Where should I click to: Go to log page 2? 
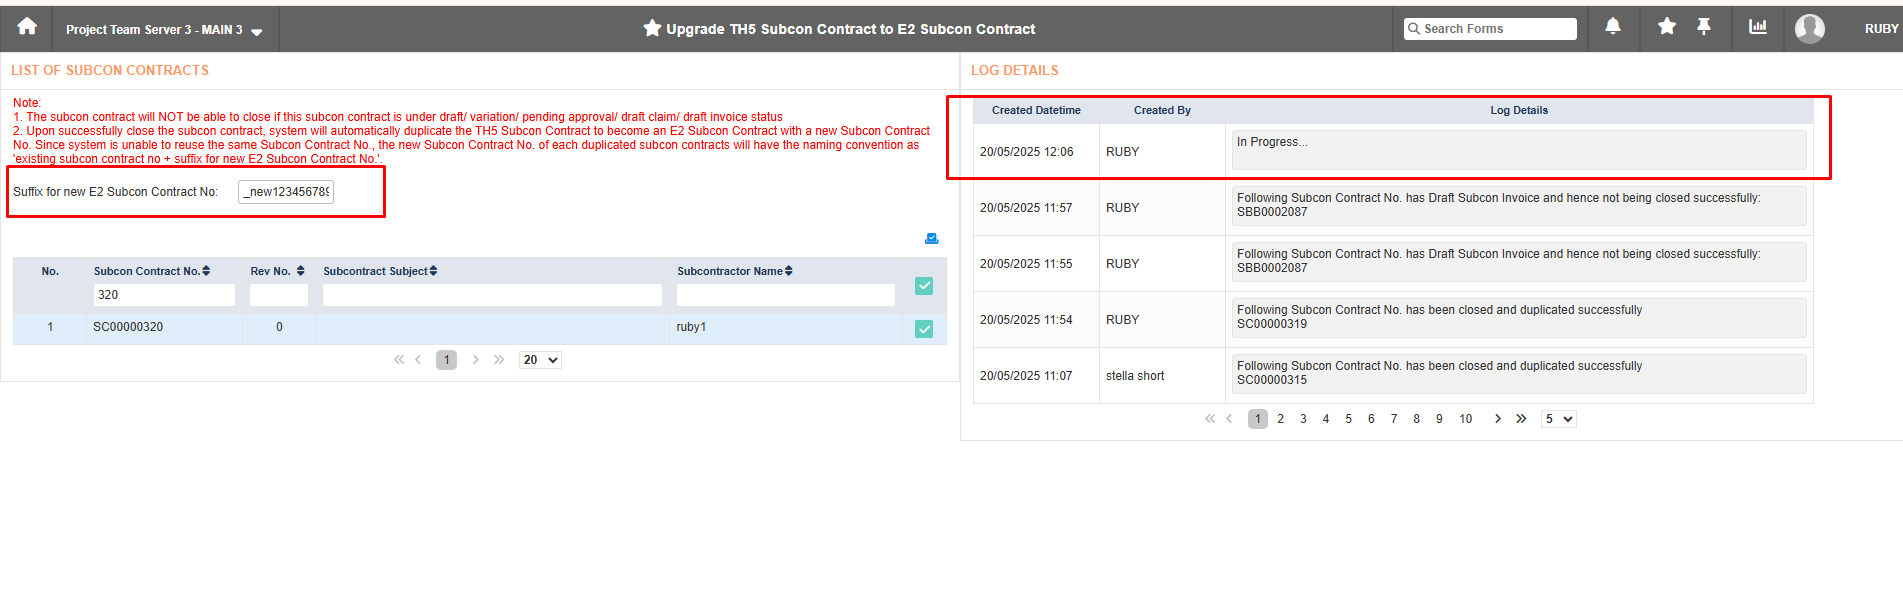[1280, 419]
